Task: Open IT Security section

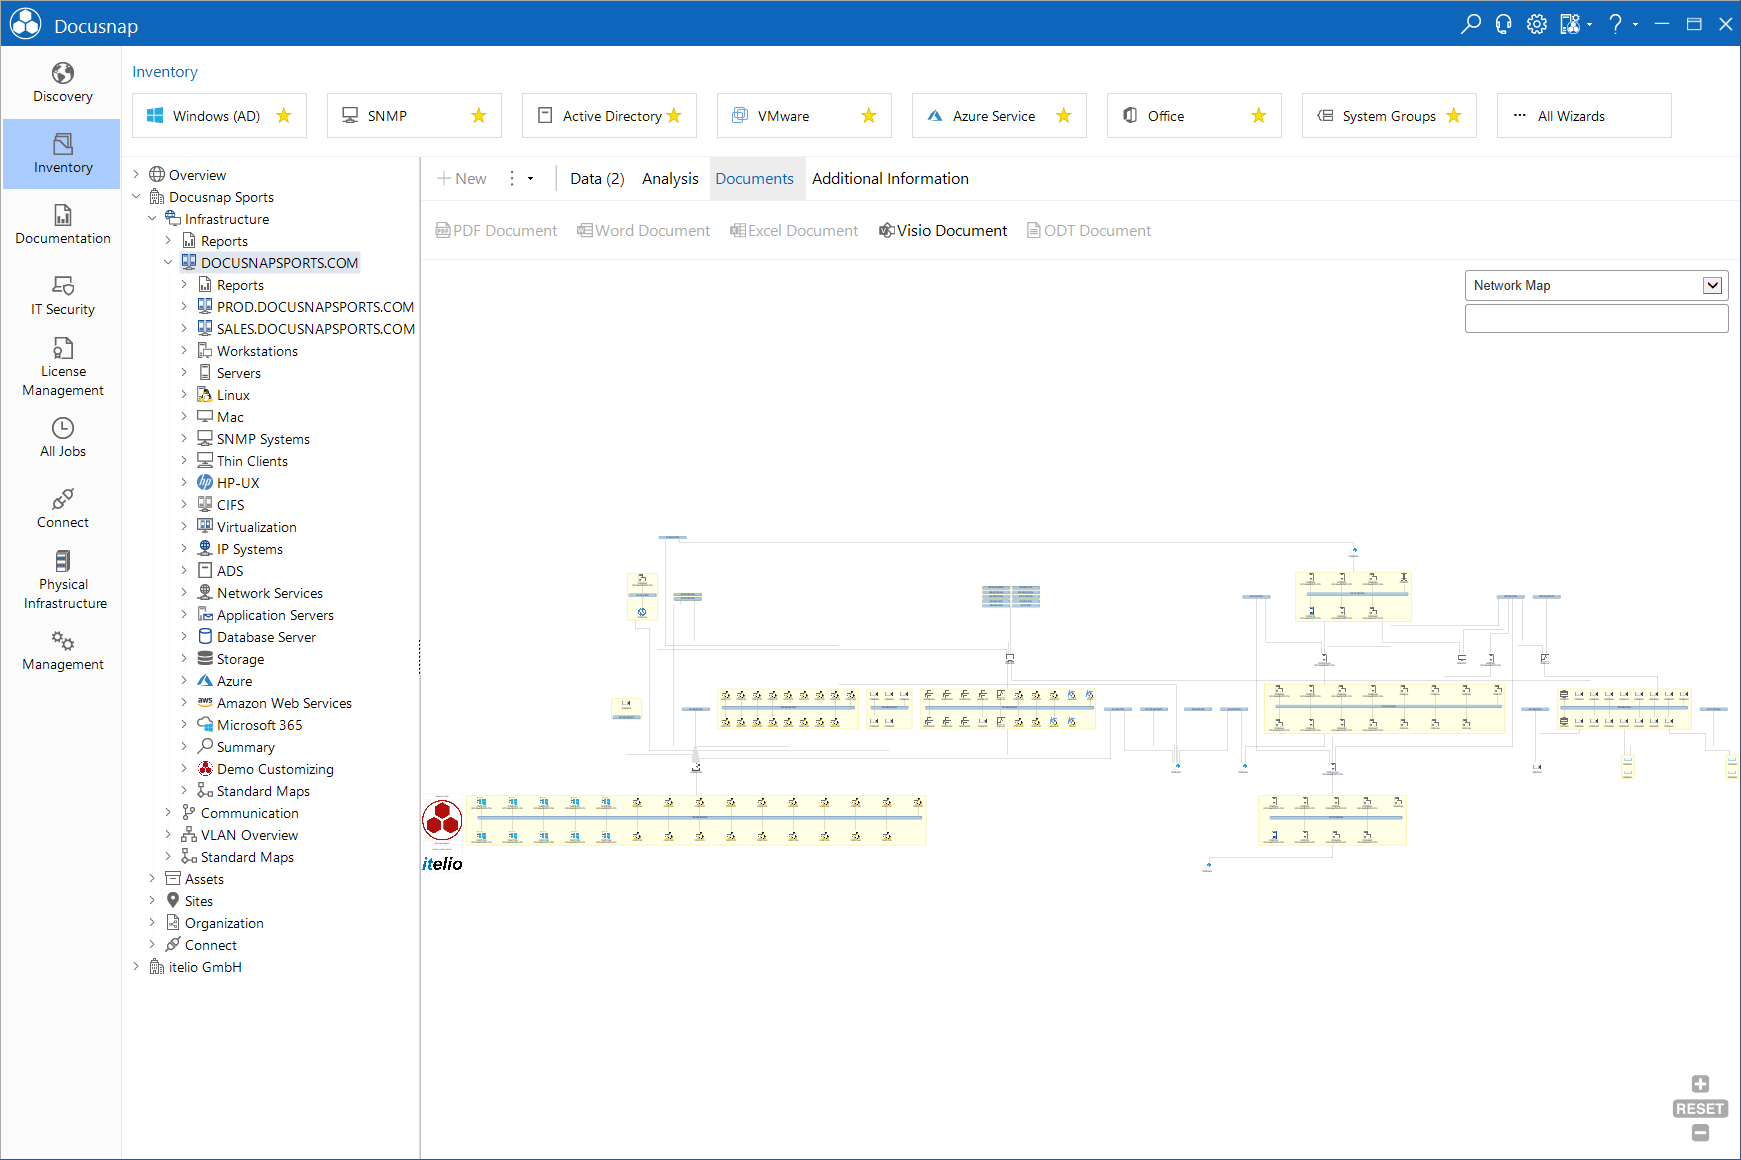Action: [x=62, y=295]
